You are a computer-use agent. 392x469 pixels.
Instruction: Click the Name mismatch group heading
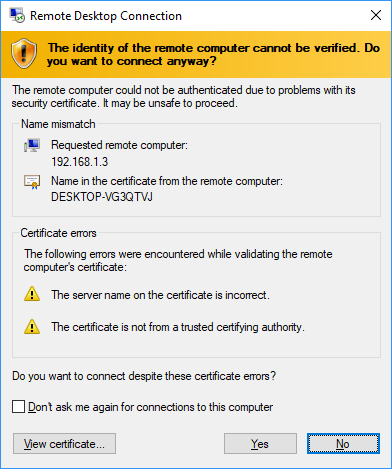click(58, 124)
